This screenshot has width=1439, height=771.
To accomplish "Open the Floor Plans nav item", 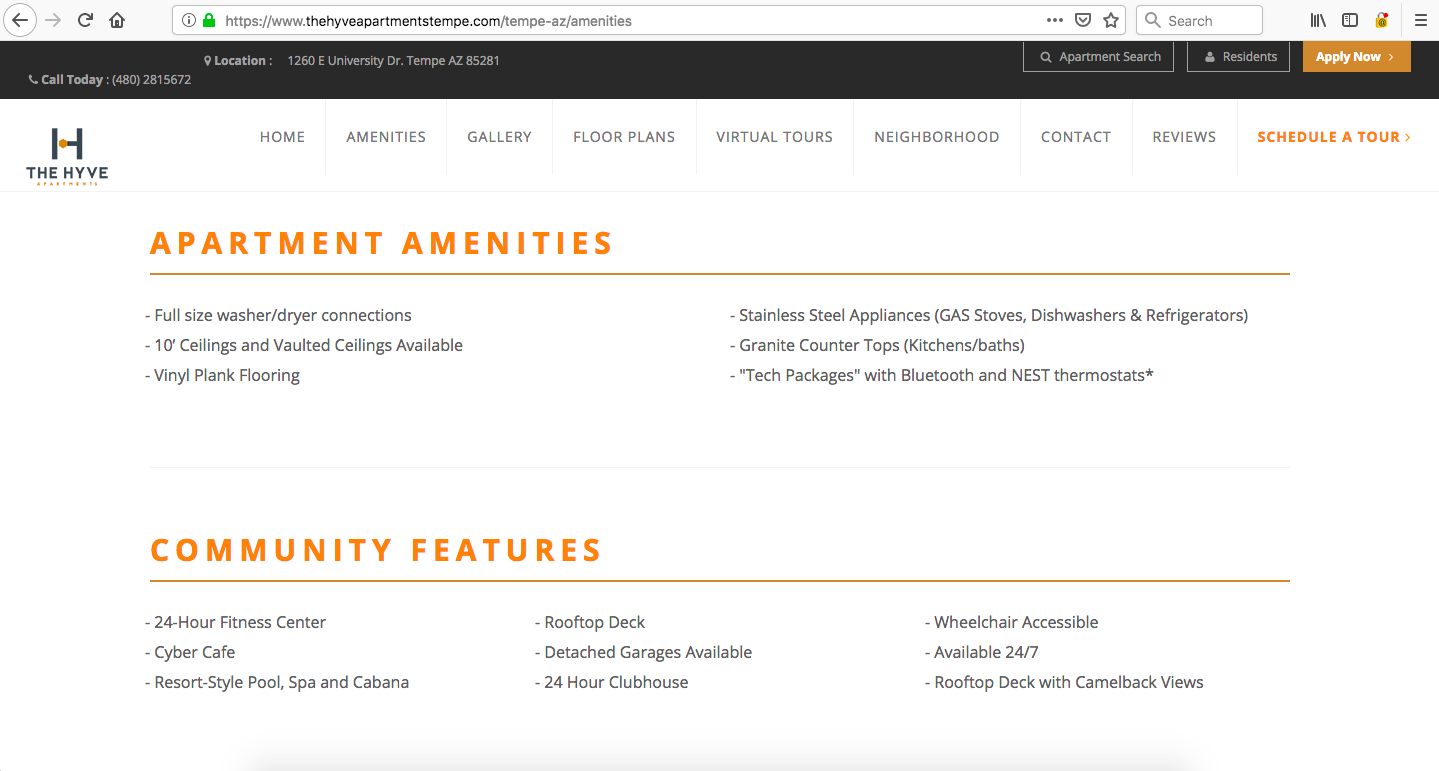I will [624, 137].
